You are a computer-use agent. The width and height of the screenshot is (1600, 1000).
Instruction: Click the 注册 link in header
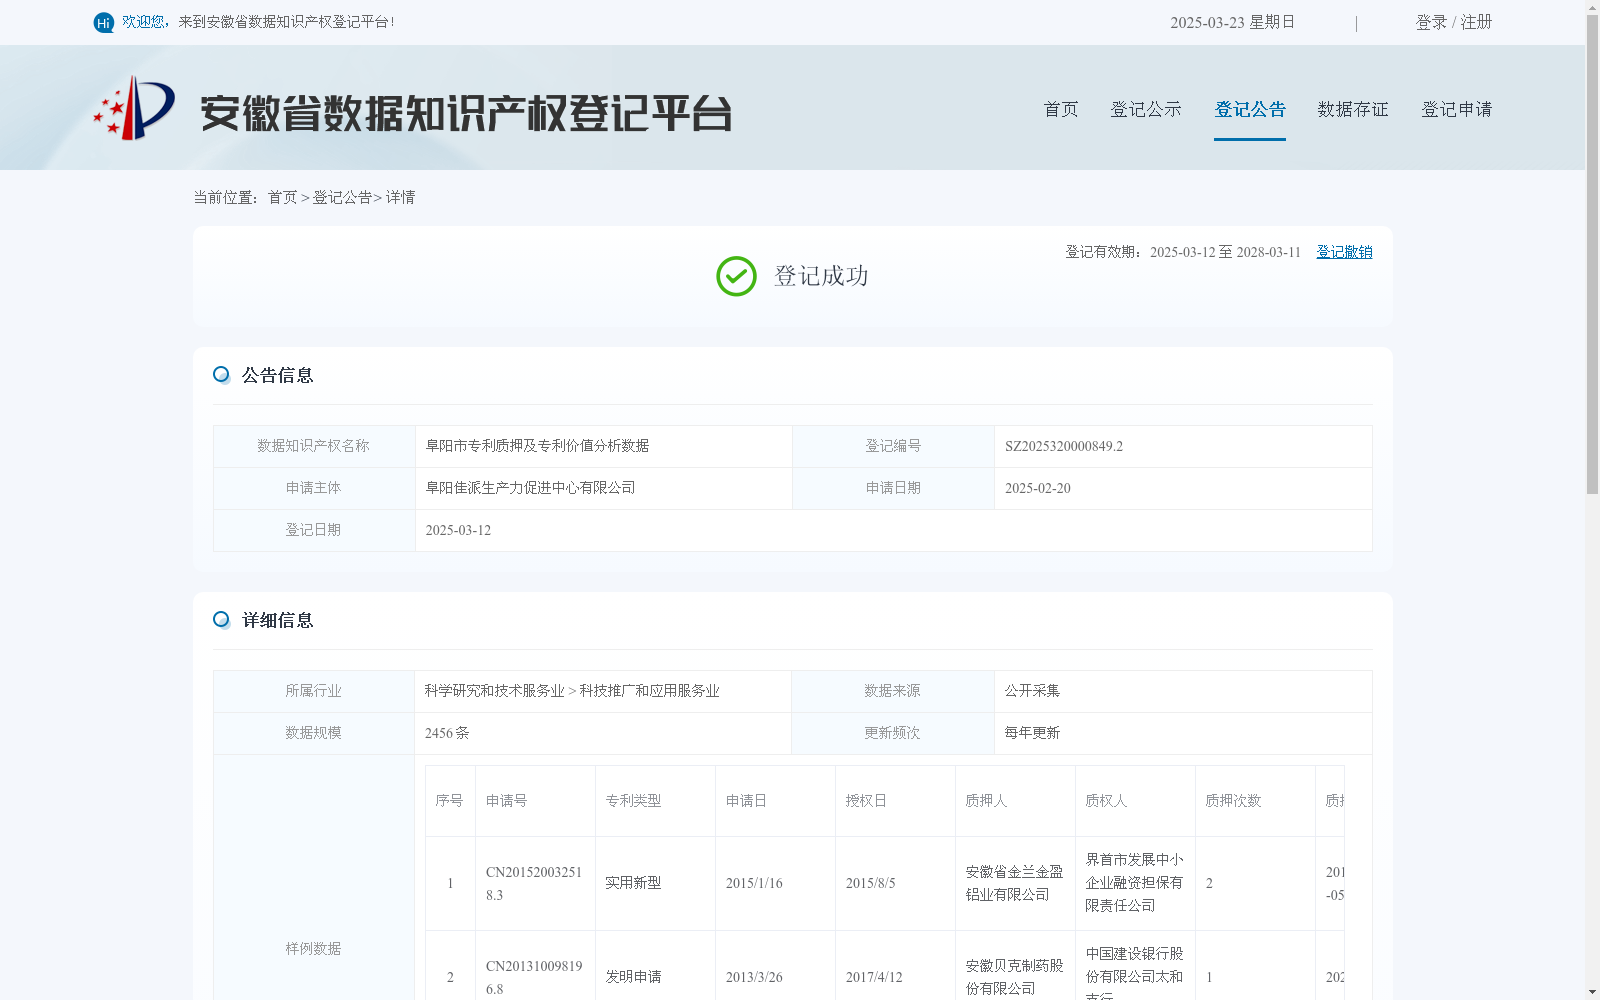[1476, 22]
